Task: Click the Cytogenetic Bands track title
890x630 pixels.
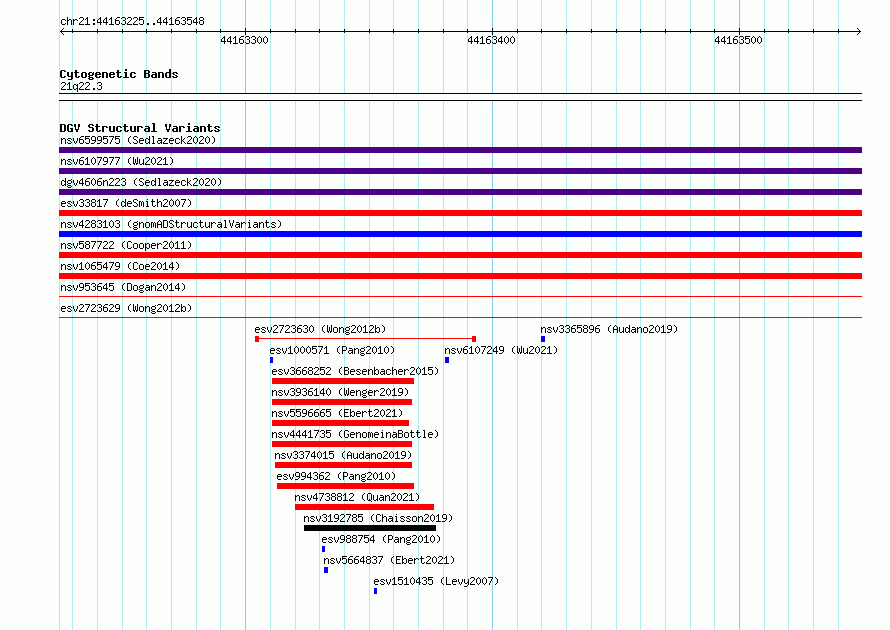Action: pos(119,74)
